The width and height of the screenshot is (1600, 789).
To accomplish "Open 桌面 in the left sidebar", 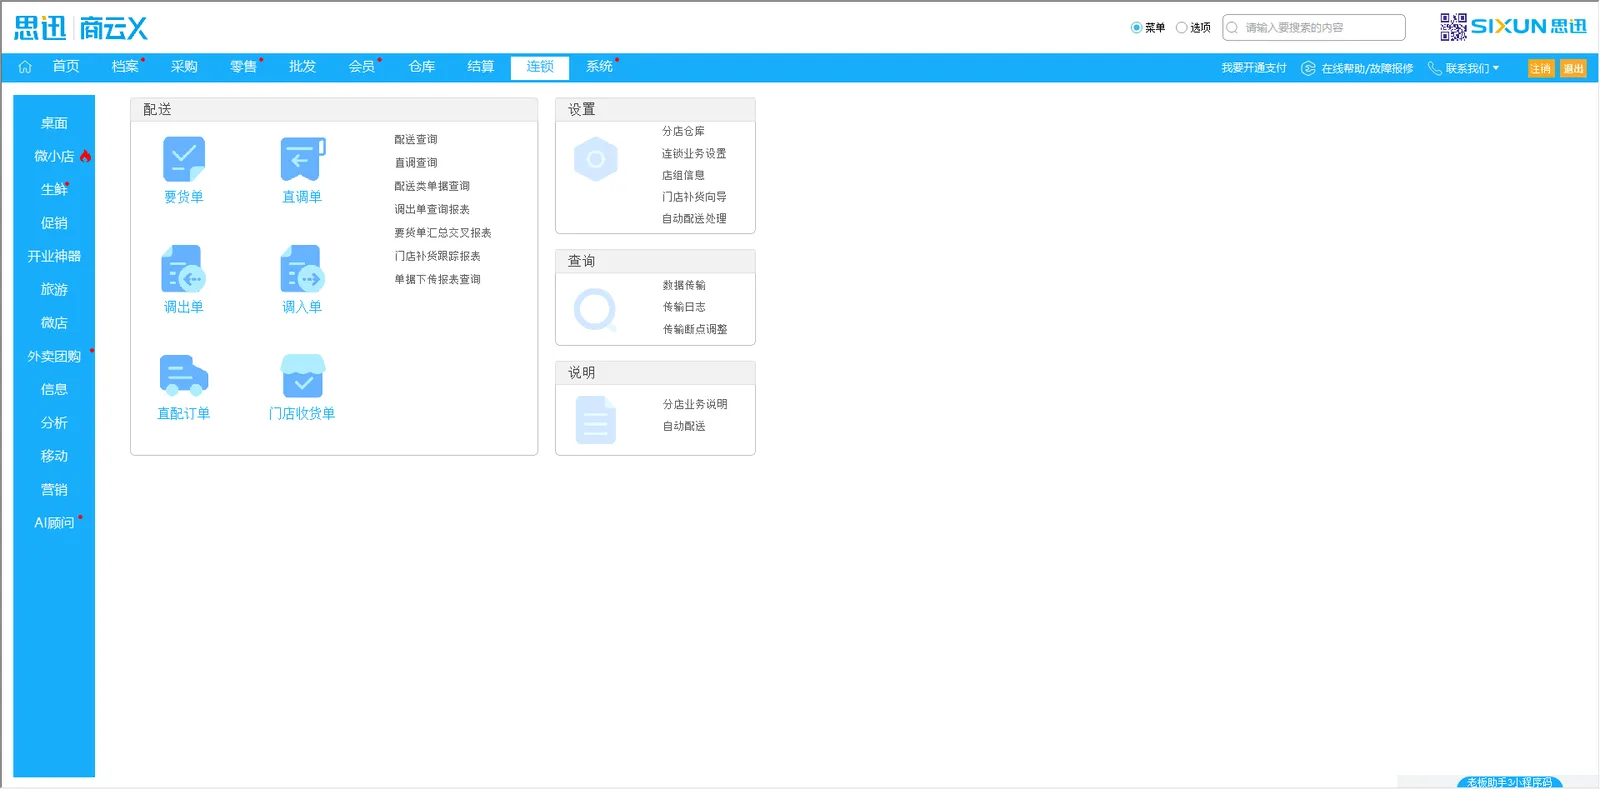I will point(54,123).
